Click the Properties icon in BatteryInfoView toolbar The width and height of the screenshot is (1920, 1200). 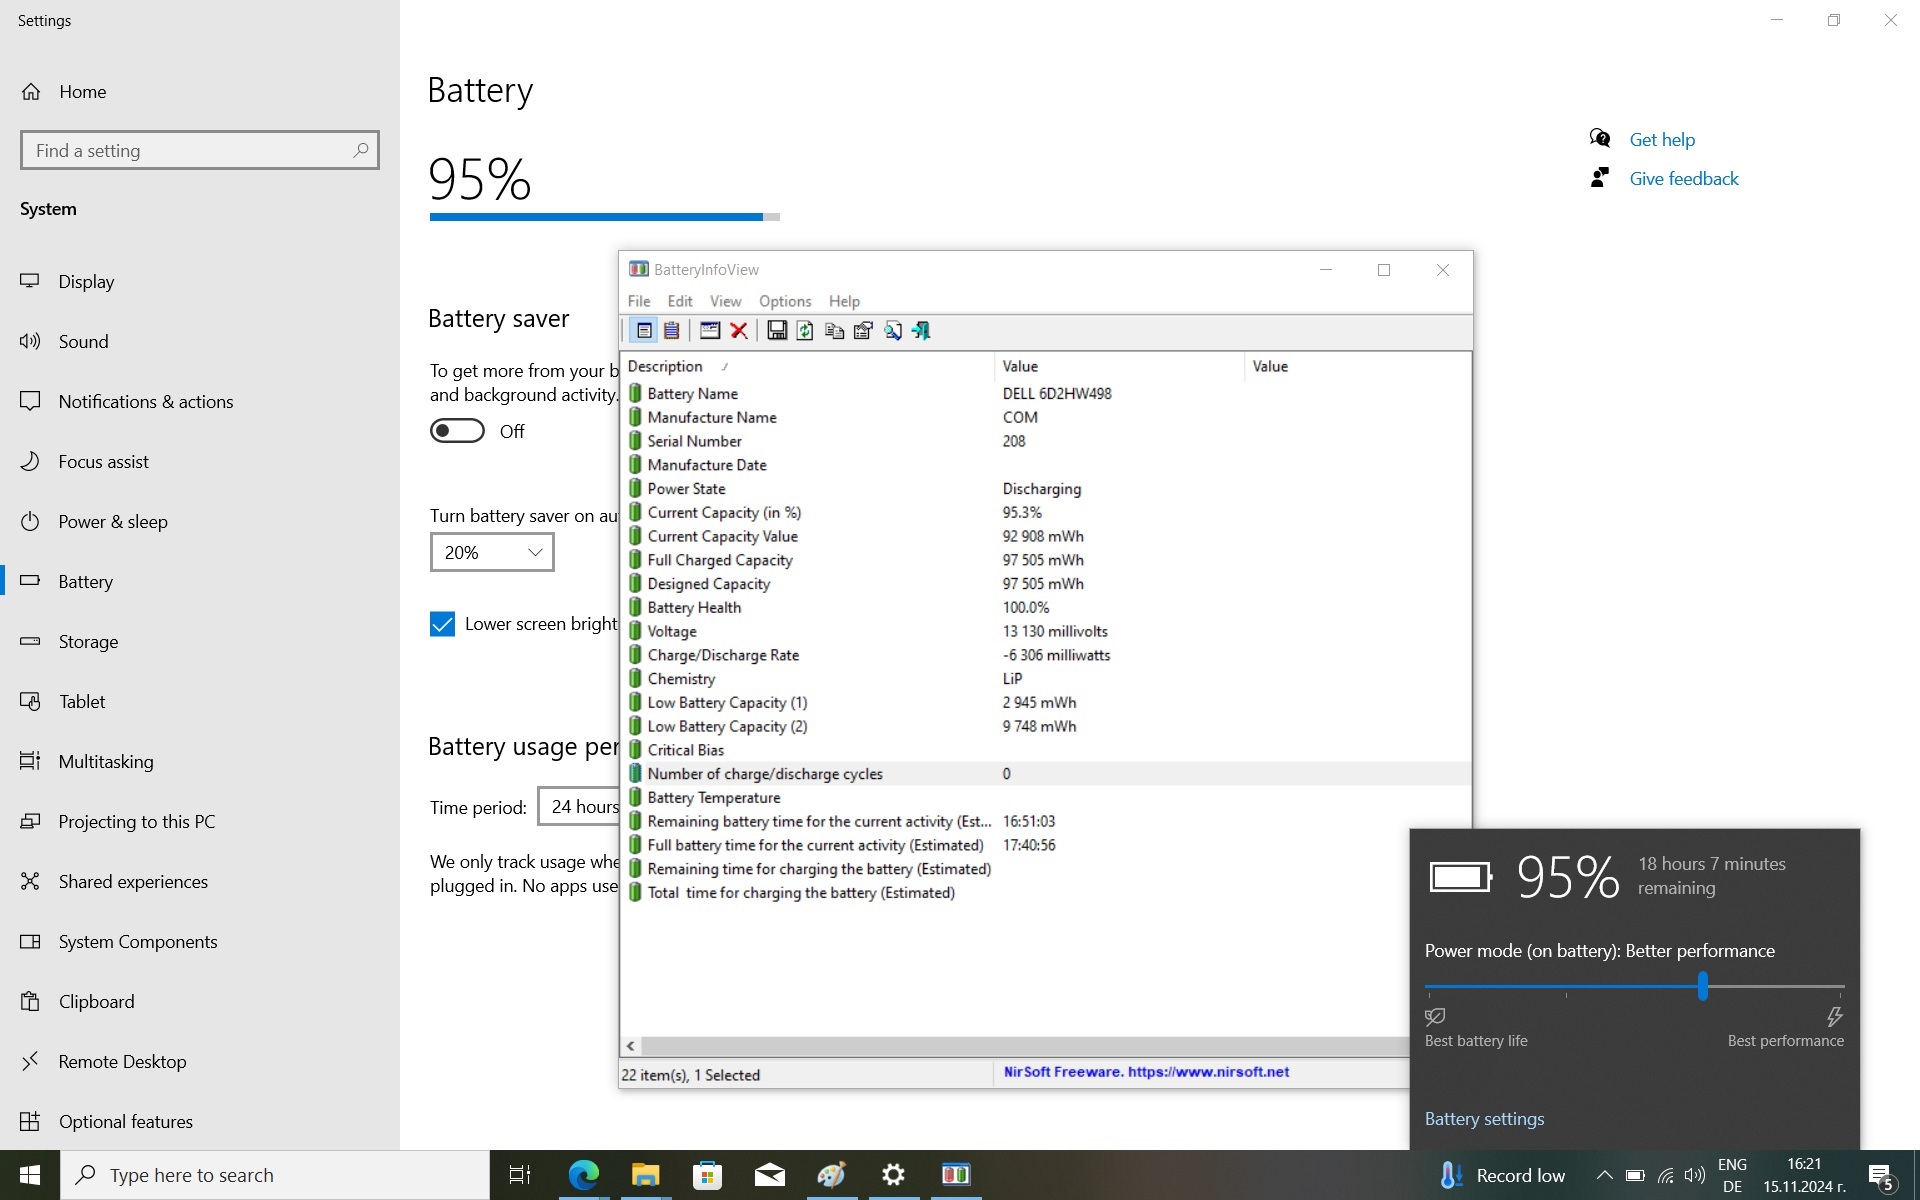863,331
